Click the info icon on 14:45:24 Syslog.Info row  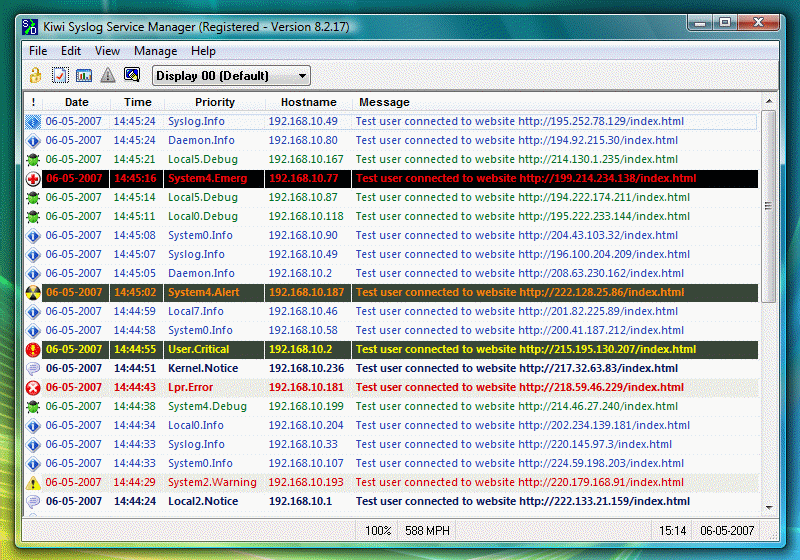[33, 122]
